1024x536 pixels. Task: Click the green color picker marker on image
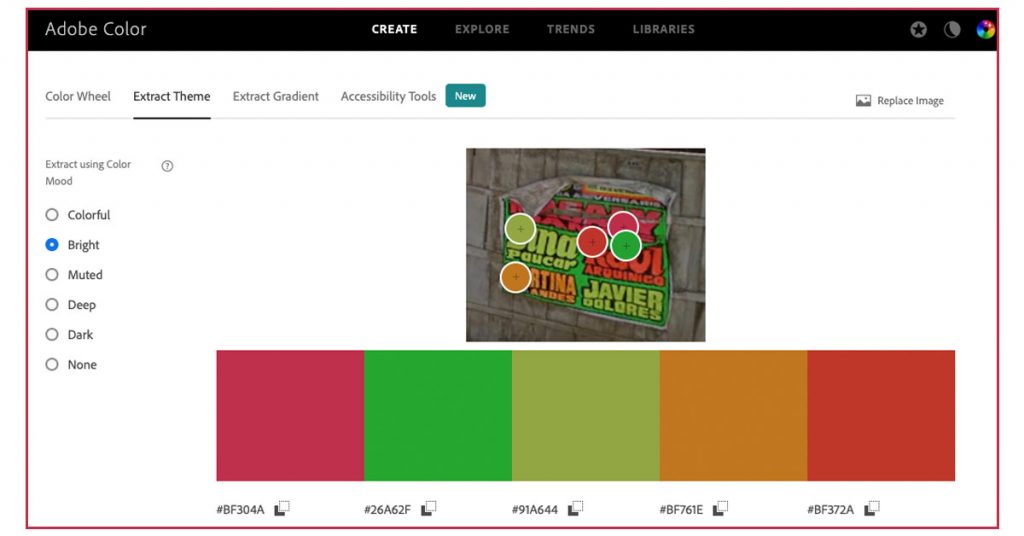click(626, 245)
